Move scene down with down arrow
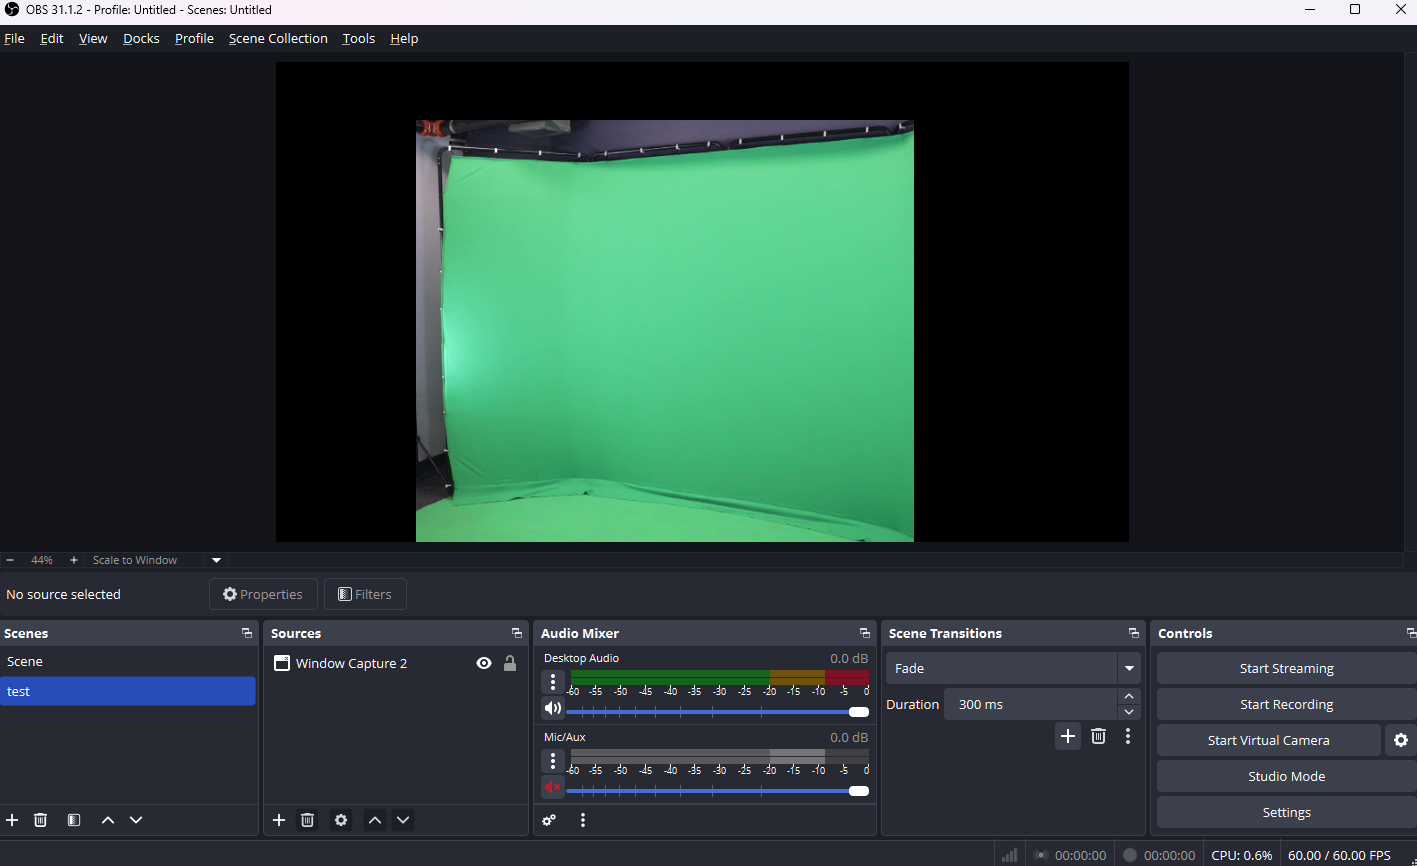Viewport: 1417px width, 866px height. pos(136,820)
